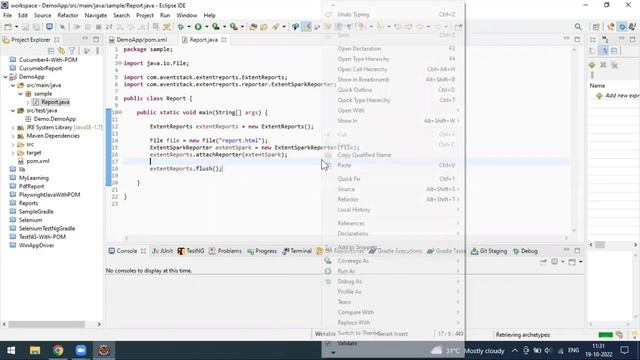Viewport: 640px width, 360px height.
Task: Click the External Tools run icon
Action: click(x=233, y=27)
